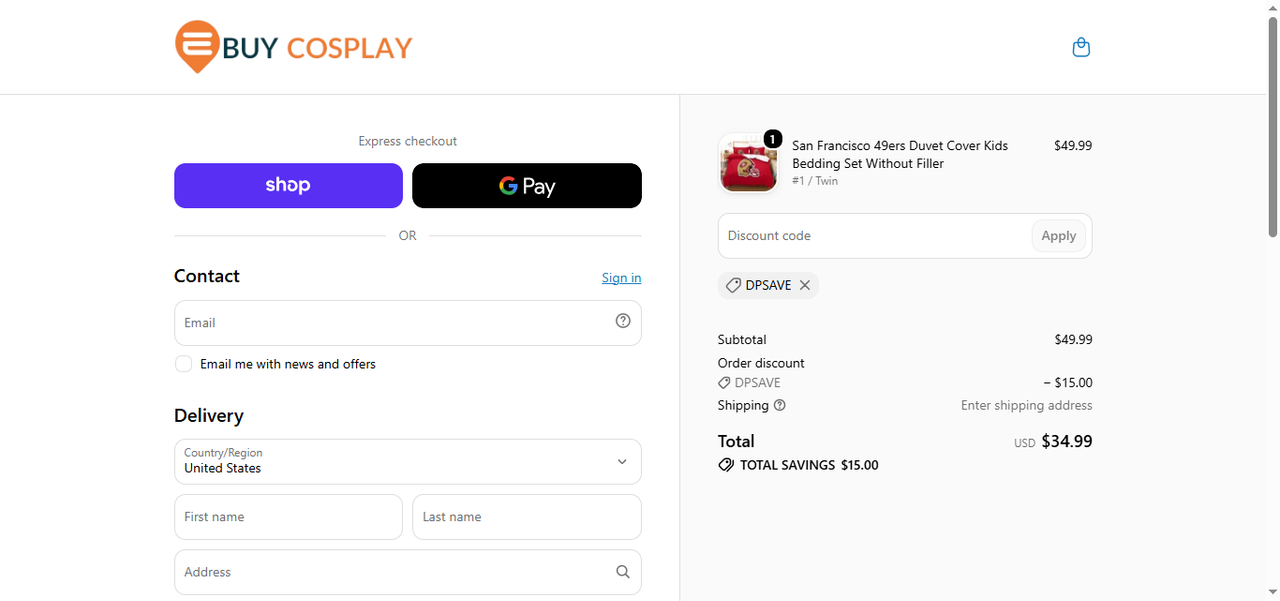Pay with Shop express checkout

pyautogui.click(x=288, y=186)
